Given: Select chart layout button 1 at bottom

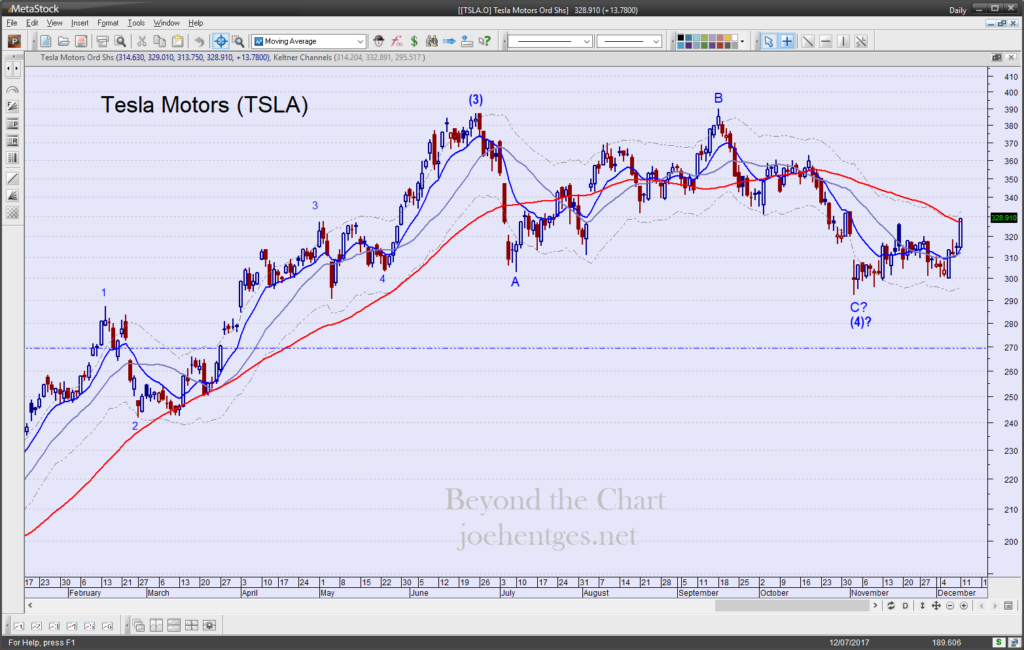Looking at the screenshot, I should 18,626.
